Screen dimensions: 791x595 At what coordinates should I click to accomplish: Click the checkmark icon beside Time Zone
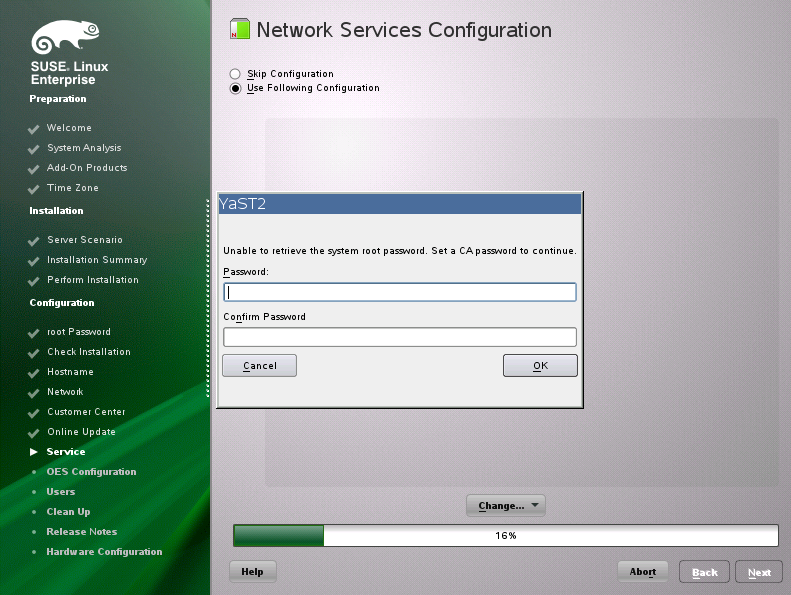tap(33, 189)
